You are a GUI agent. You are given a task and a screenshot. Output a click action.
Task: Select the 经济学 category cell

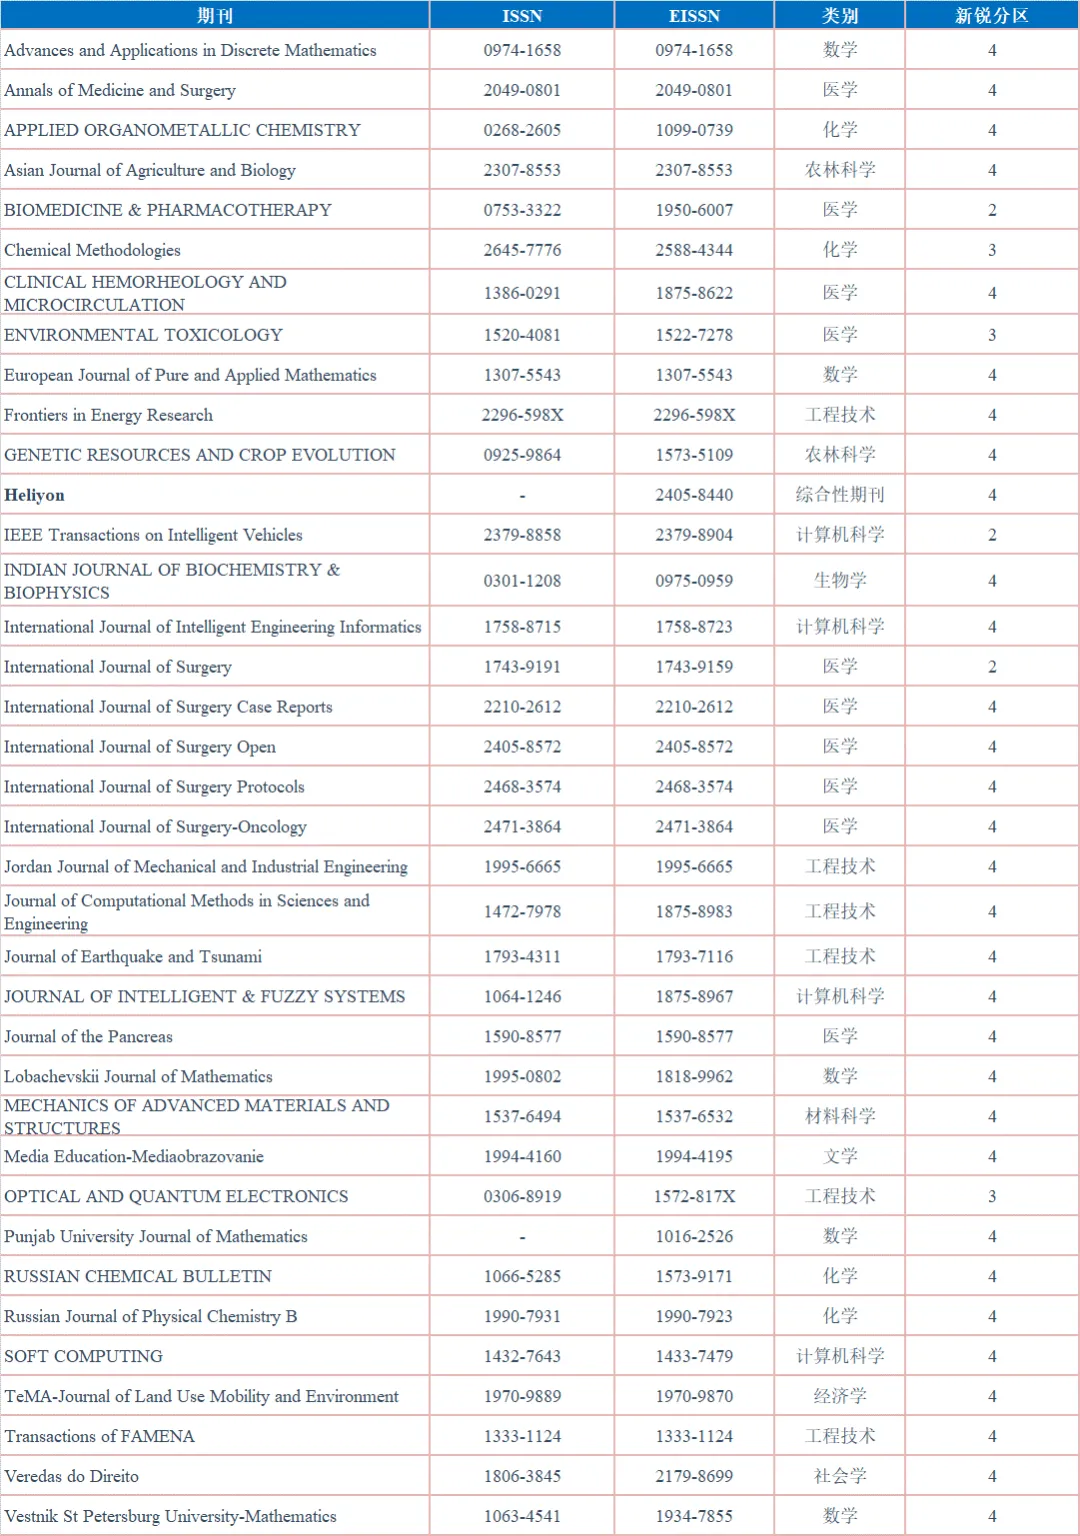click(840, 1396)
